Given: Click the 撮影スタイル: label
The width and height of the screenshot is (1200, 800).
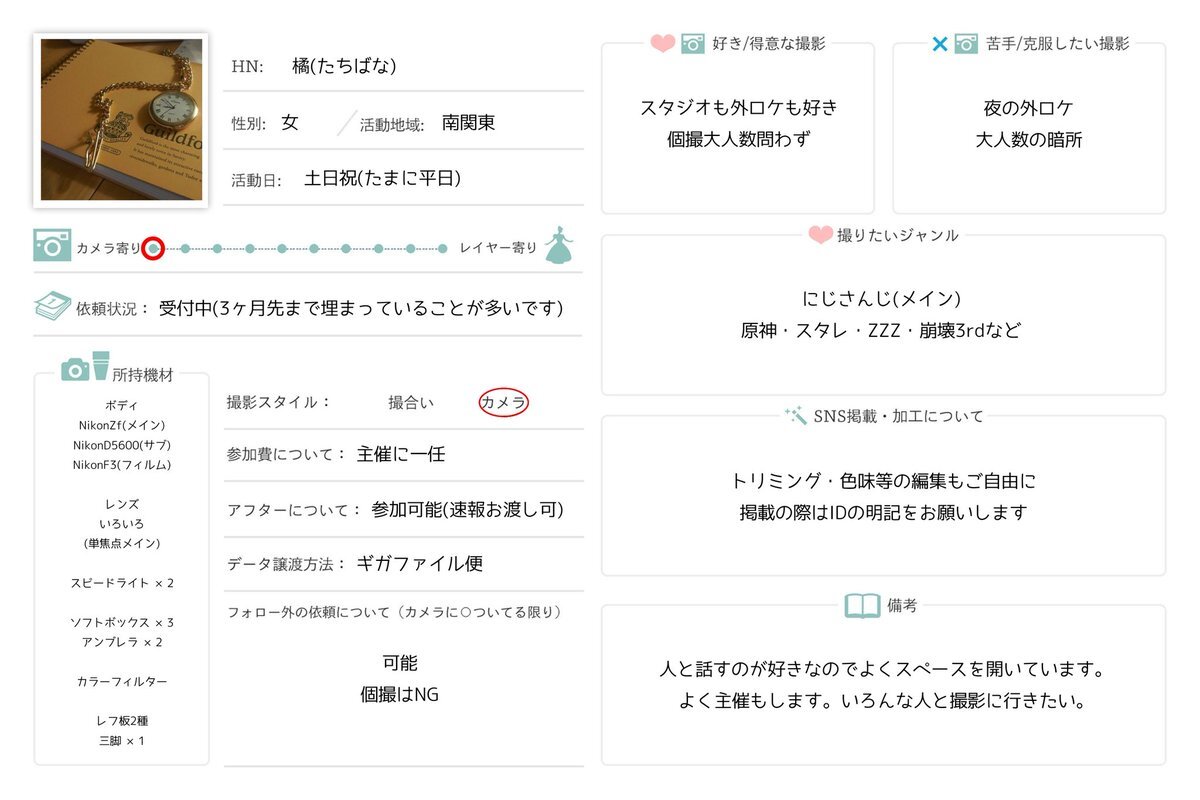Looking at the screenshot, I should pyautogui.click(x=279, y=402).
